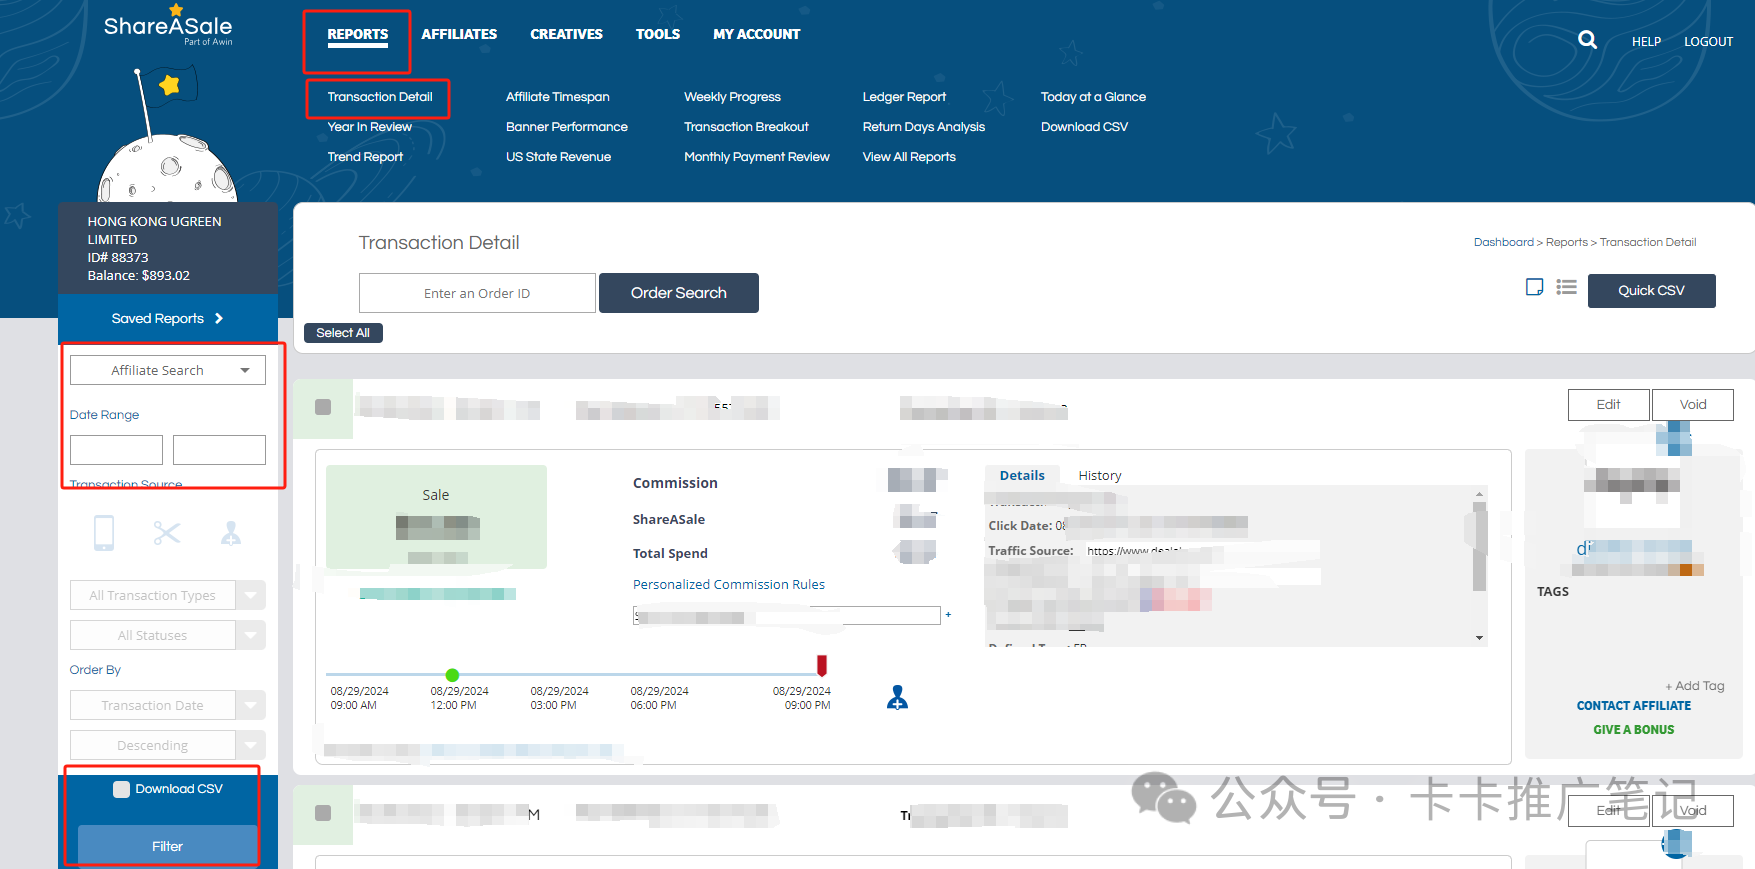Open Personalized Commission Rules link
The width and height of the screenshot is (1755, 869).
[729, 585]
